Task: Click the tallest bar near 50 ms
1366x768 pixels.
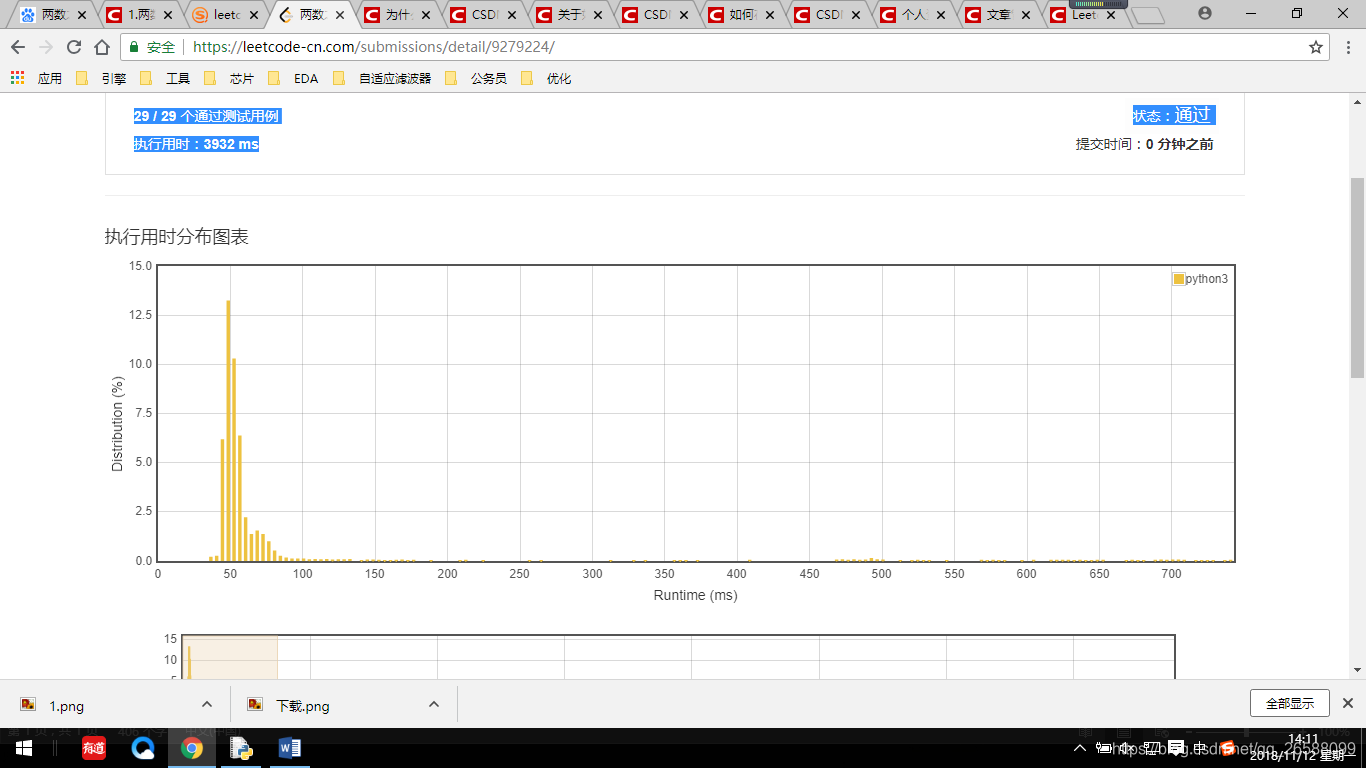Action: click(x=228, y=430)
